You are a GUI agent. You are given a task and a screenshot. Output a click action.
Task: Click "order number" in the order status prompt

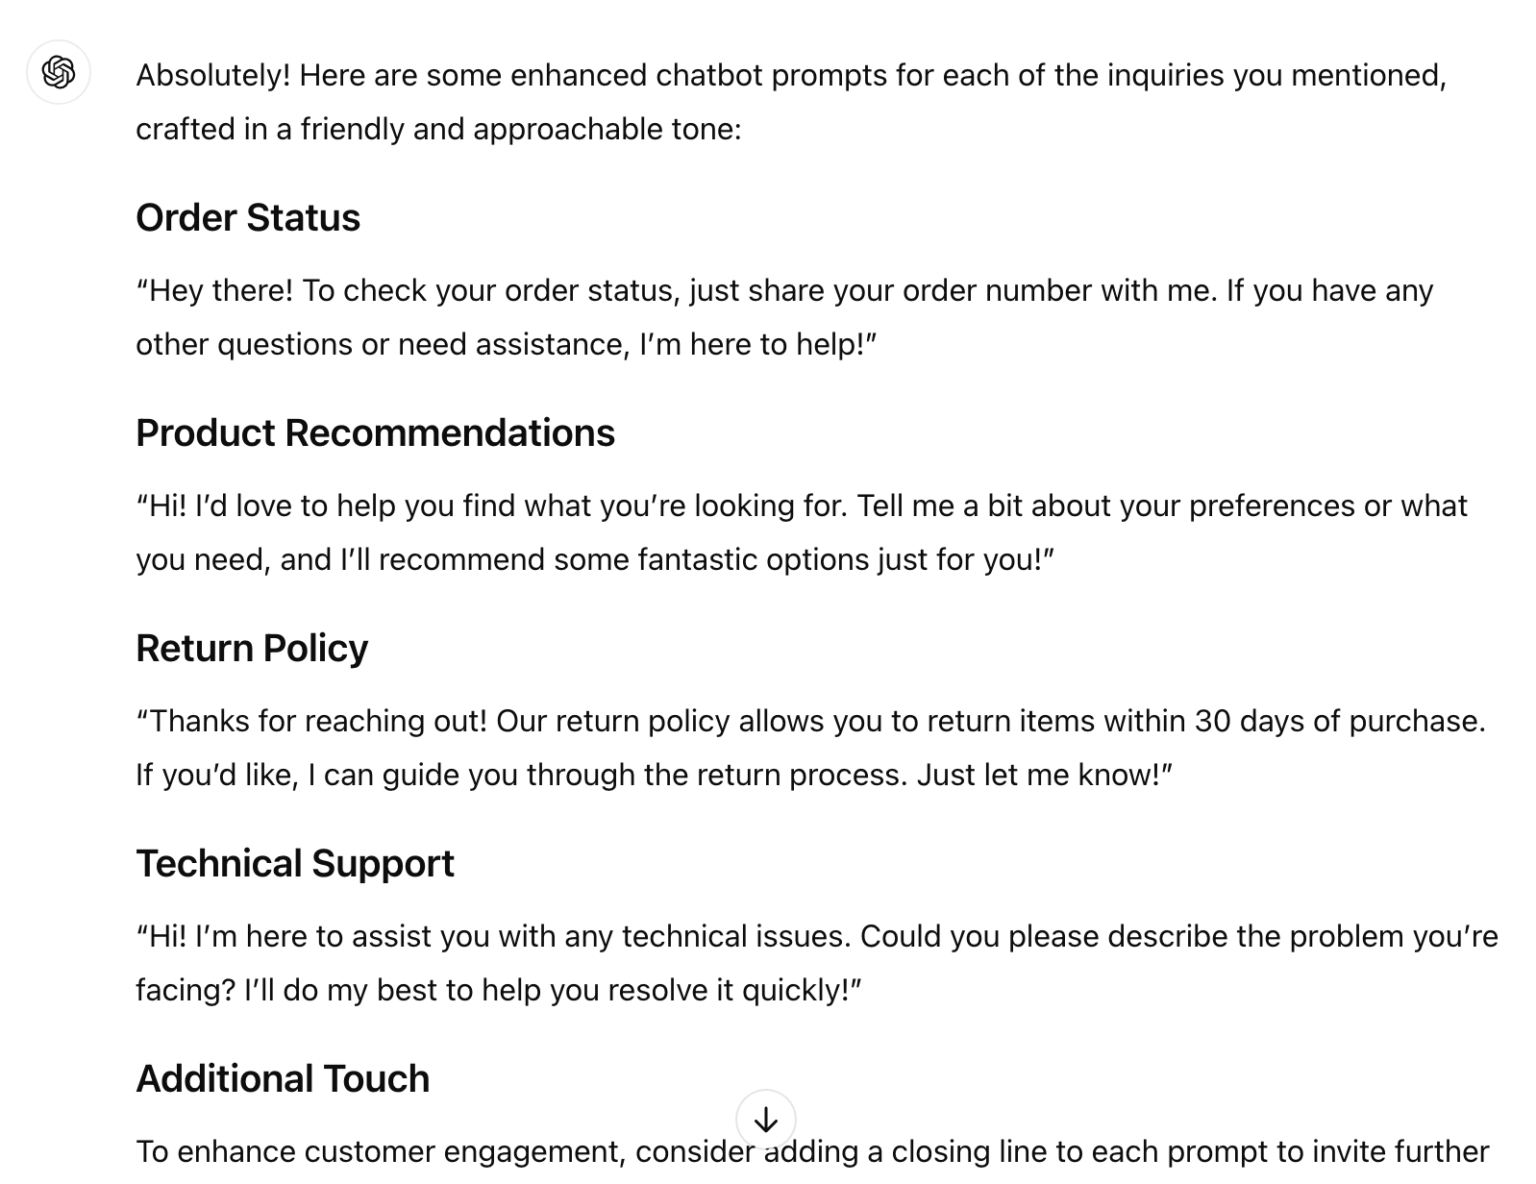997,291
